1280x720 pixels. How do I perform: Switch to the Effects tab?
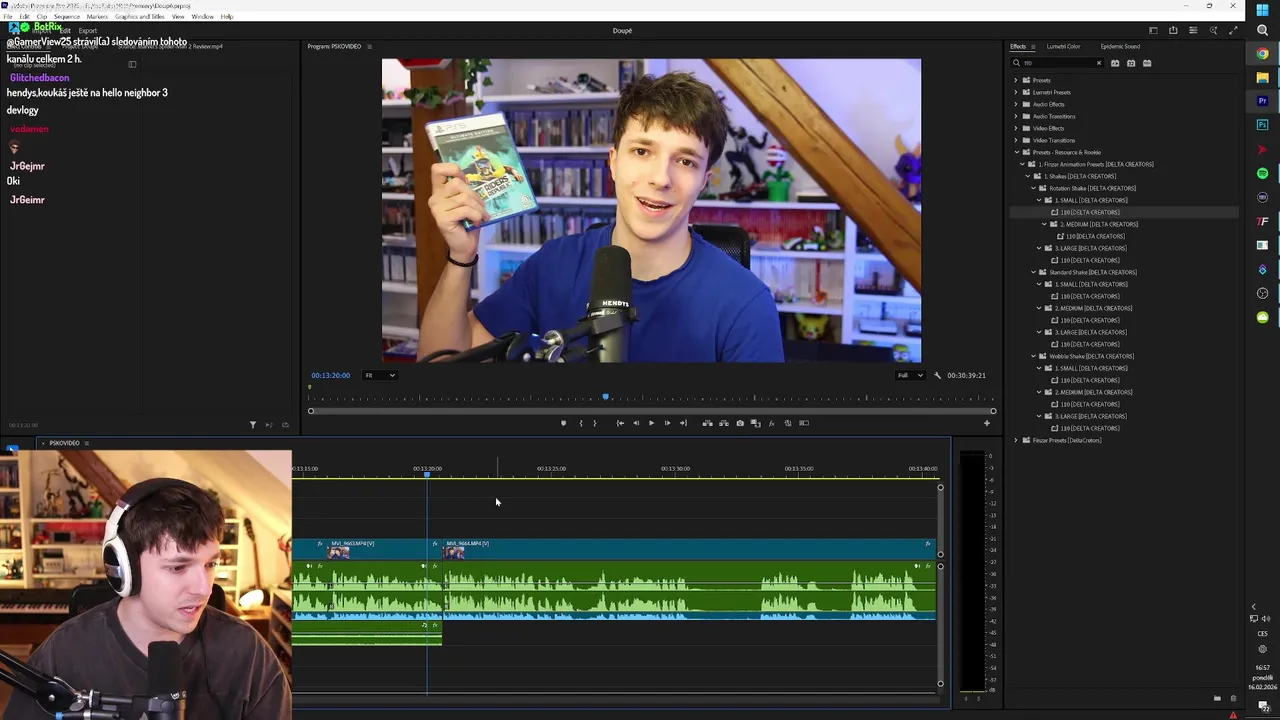coord(1017,46)
